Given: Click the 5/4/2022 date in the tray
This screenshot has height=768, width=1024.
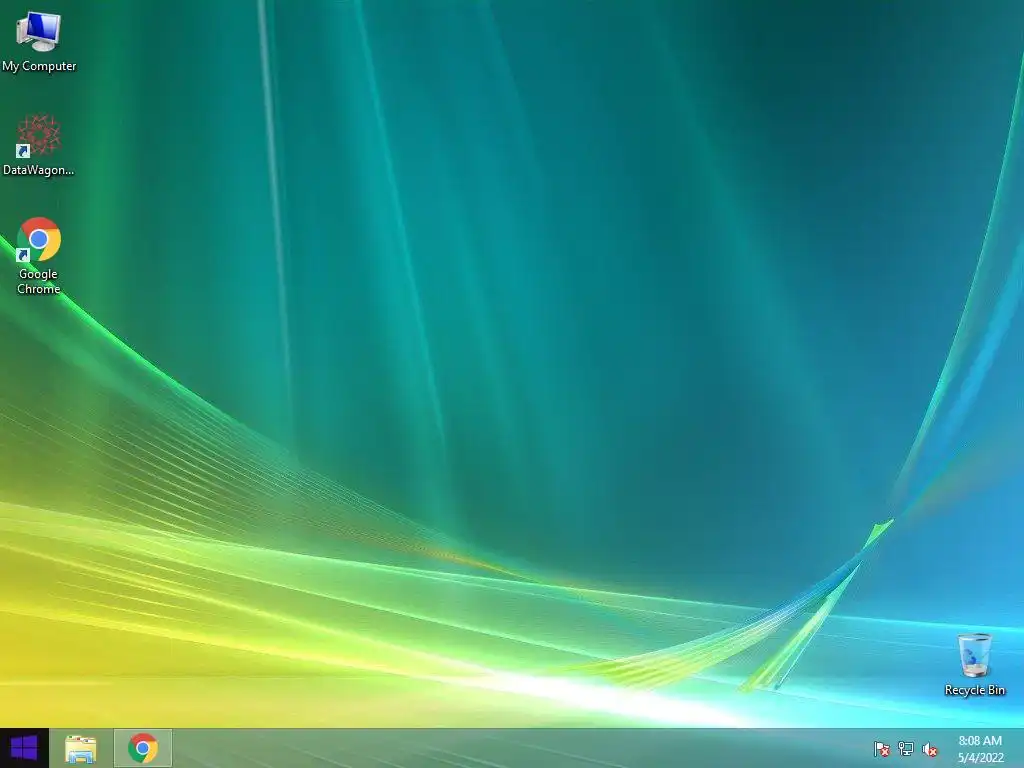Looking at the screenshot, I should 980,758.
